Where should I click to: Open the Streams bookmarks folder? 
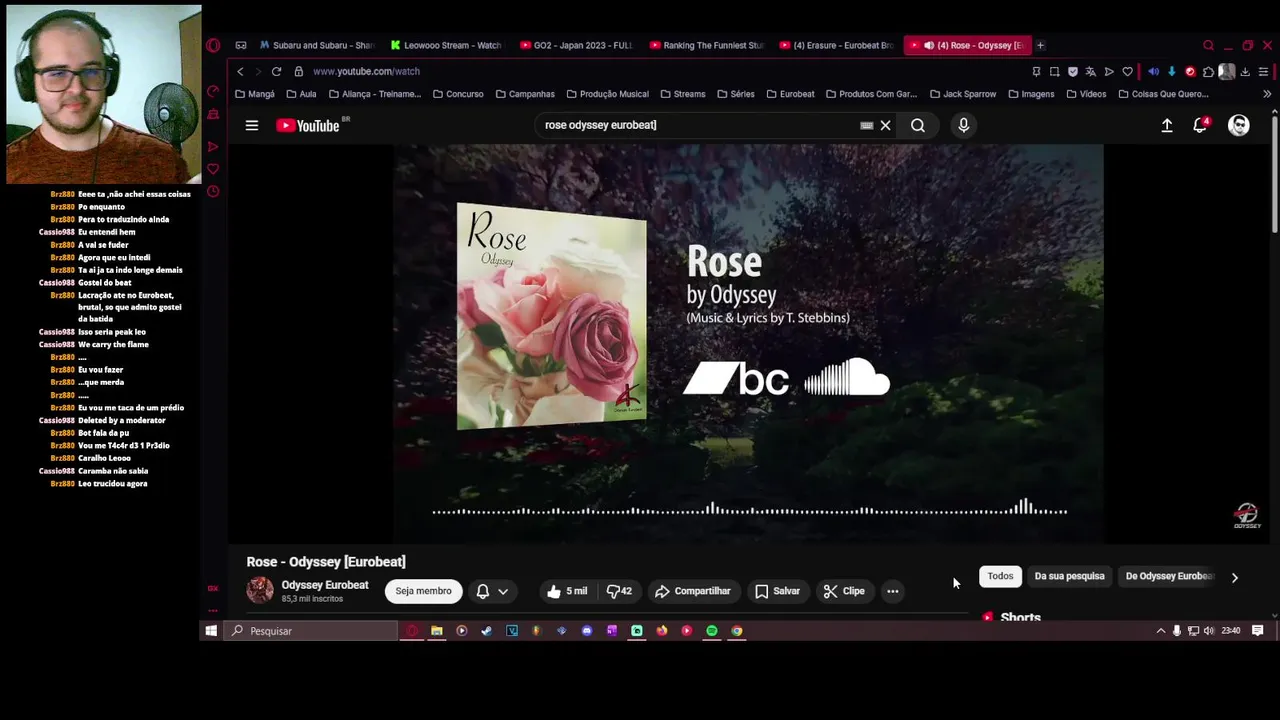pyautogui.click(x=682, y=94)
